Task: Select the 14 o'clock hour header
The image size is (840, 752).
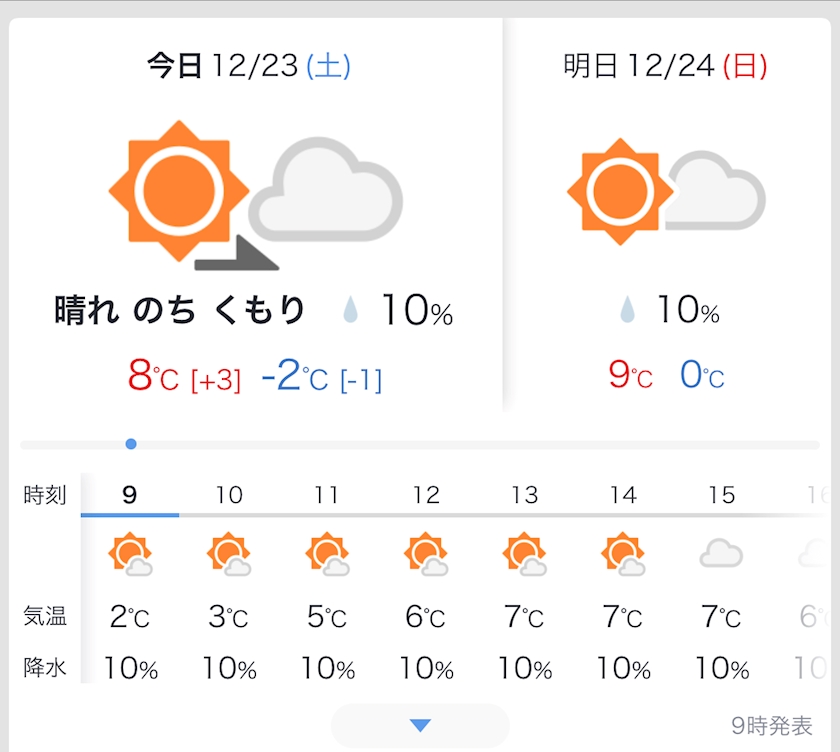Action: 623,494
